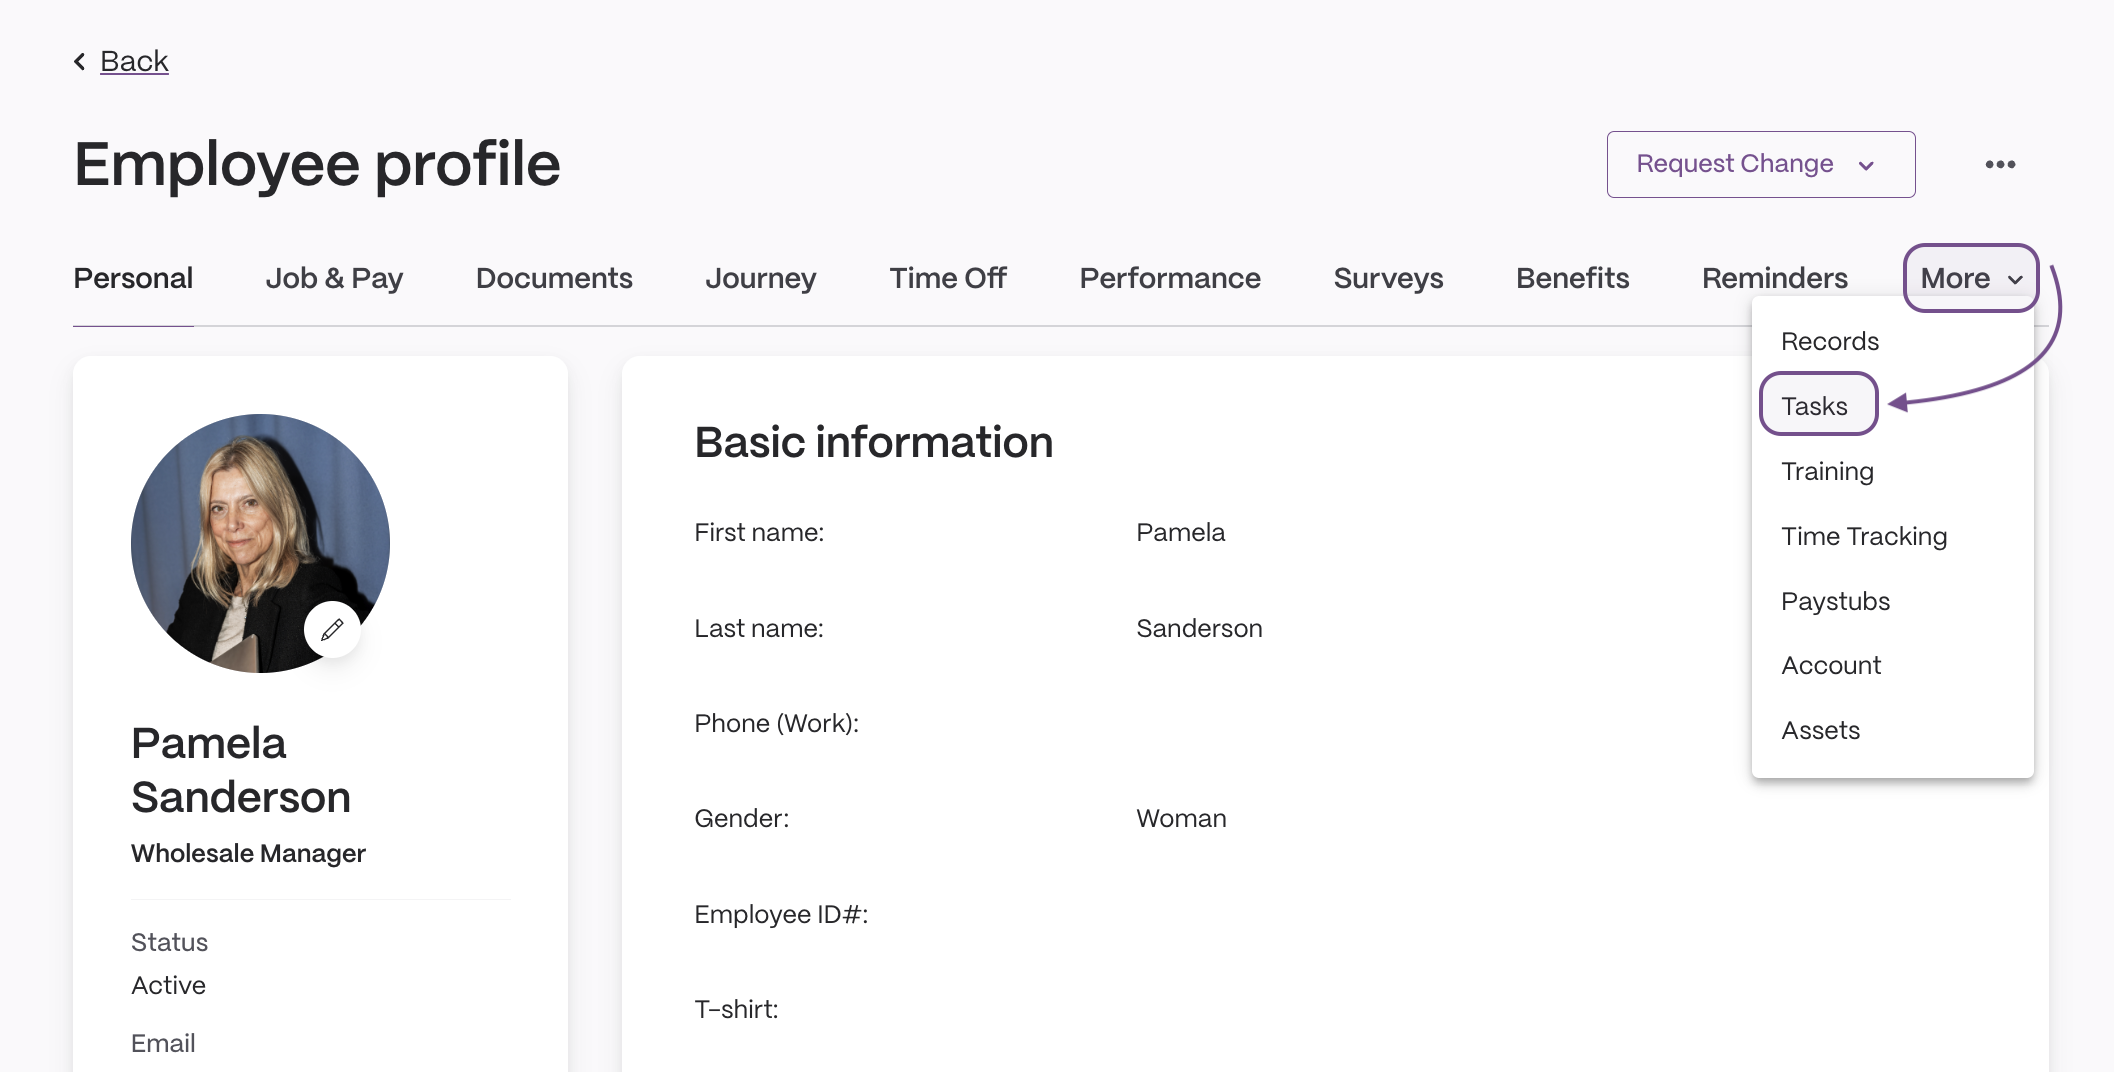The width and height of the screenshot is (2114, 1072).
Task: Expand the Request Change dropdown
Action: tap(1760, 164)
